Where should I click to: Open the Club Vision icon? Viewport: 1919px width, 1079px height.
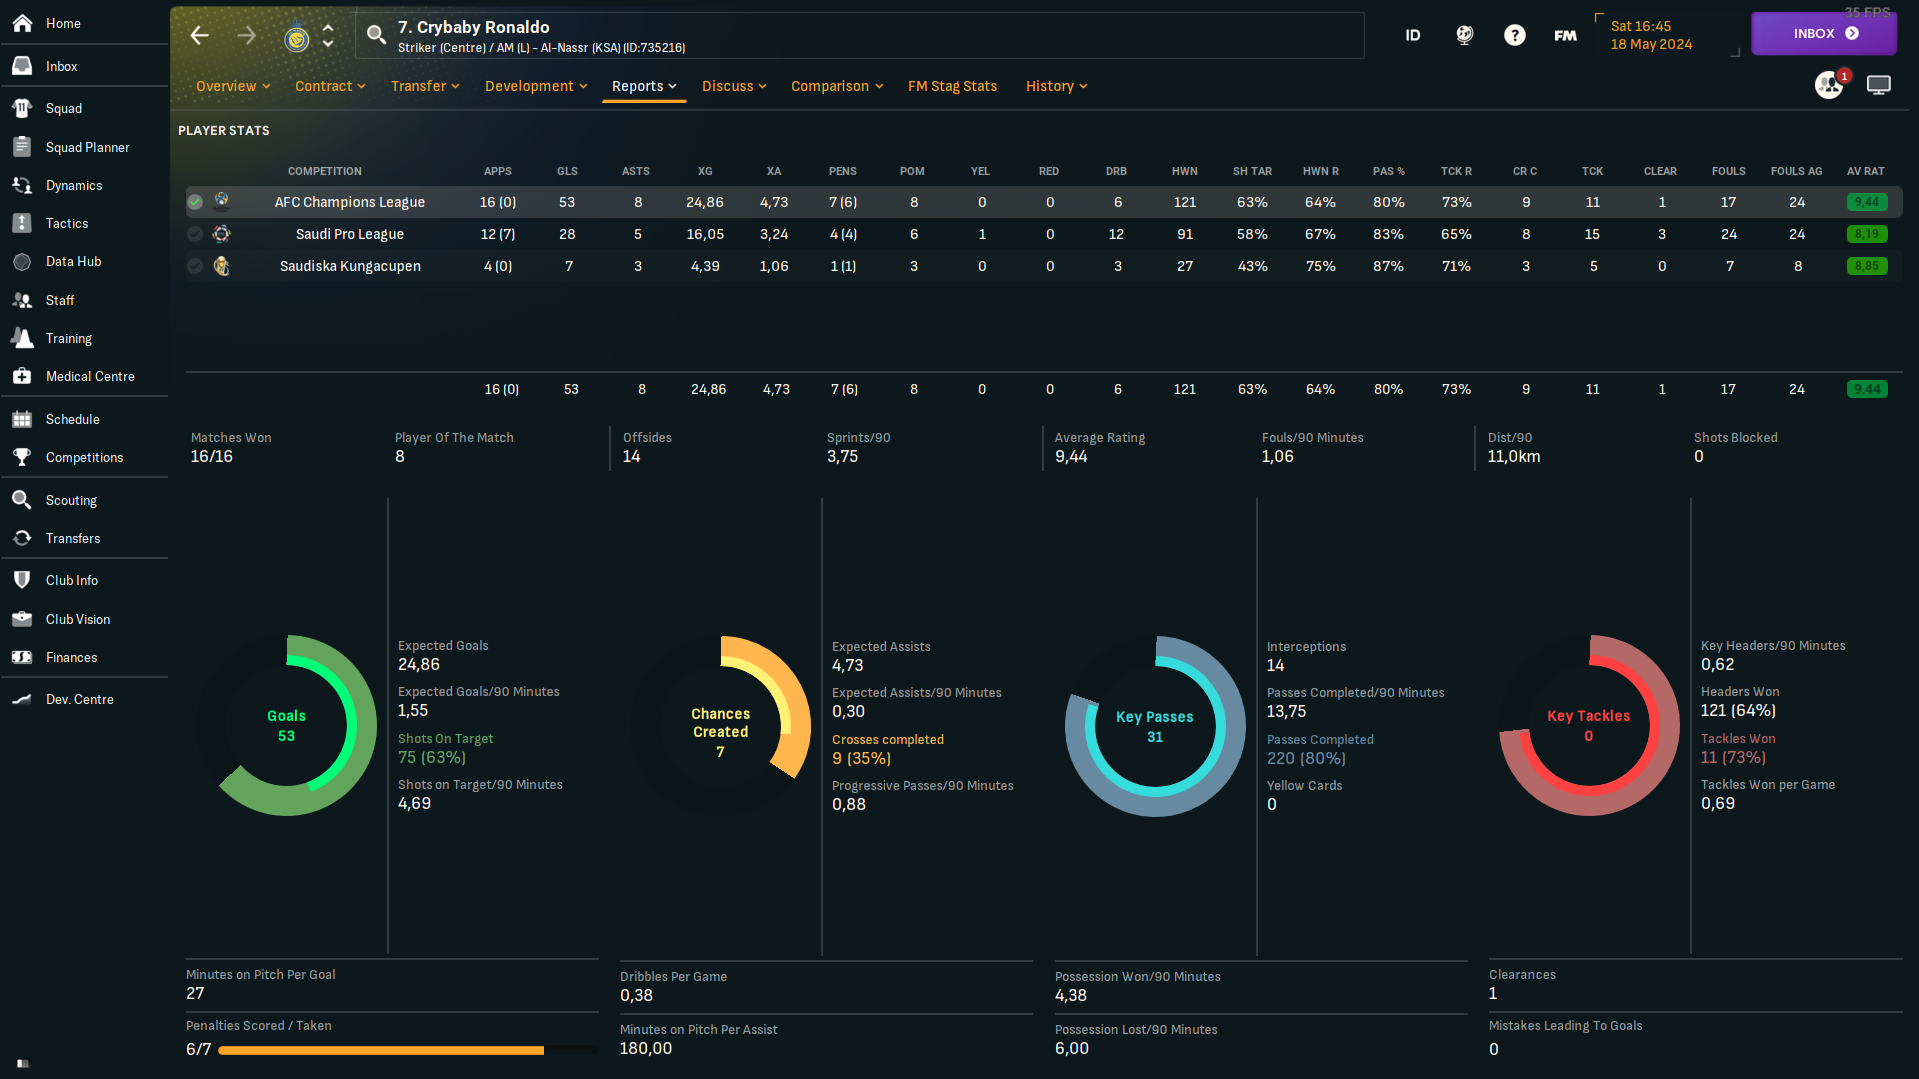pyautogui.click(x=22, y=619)
